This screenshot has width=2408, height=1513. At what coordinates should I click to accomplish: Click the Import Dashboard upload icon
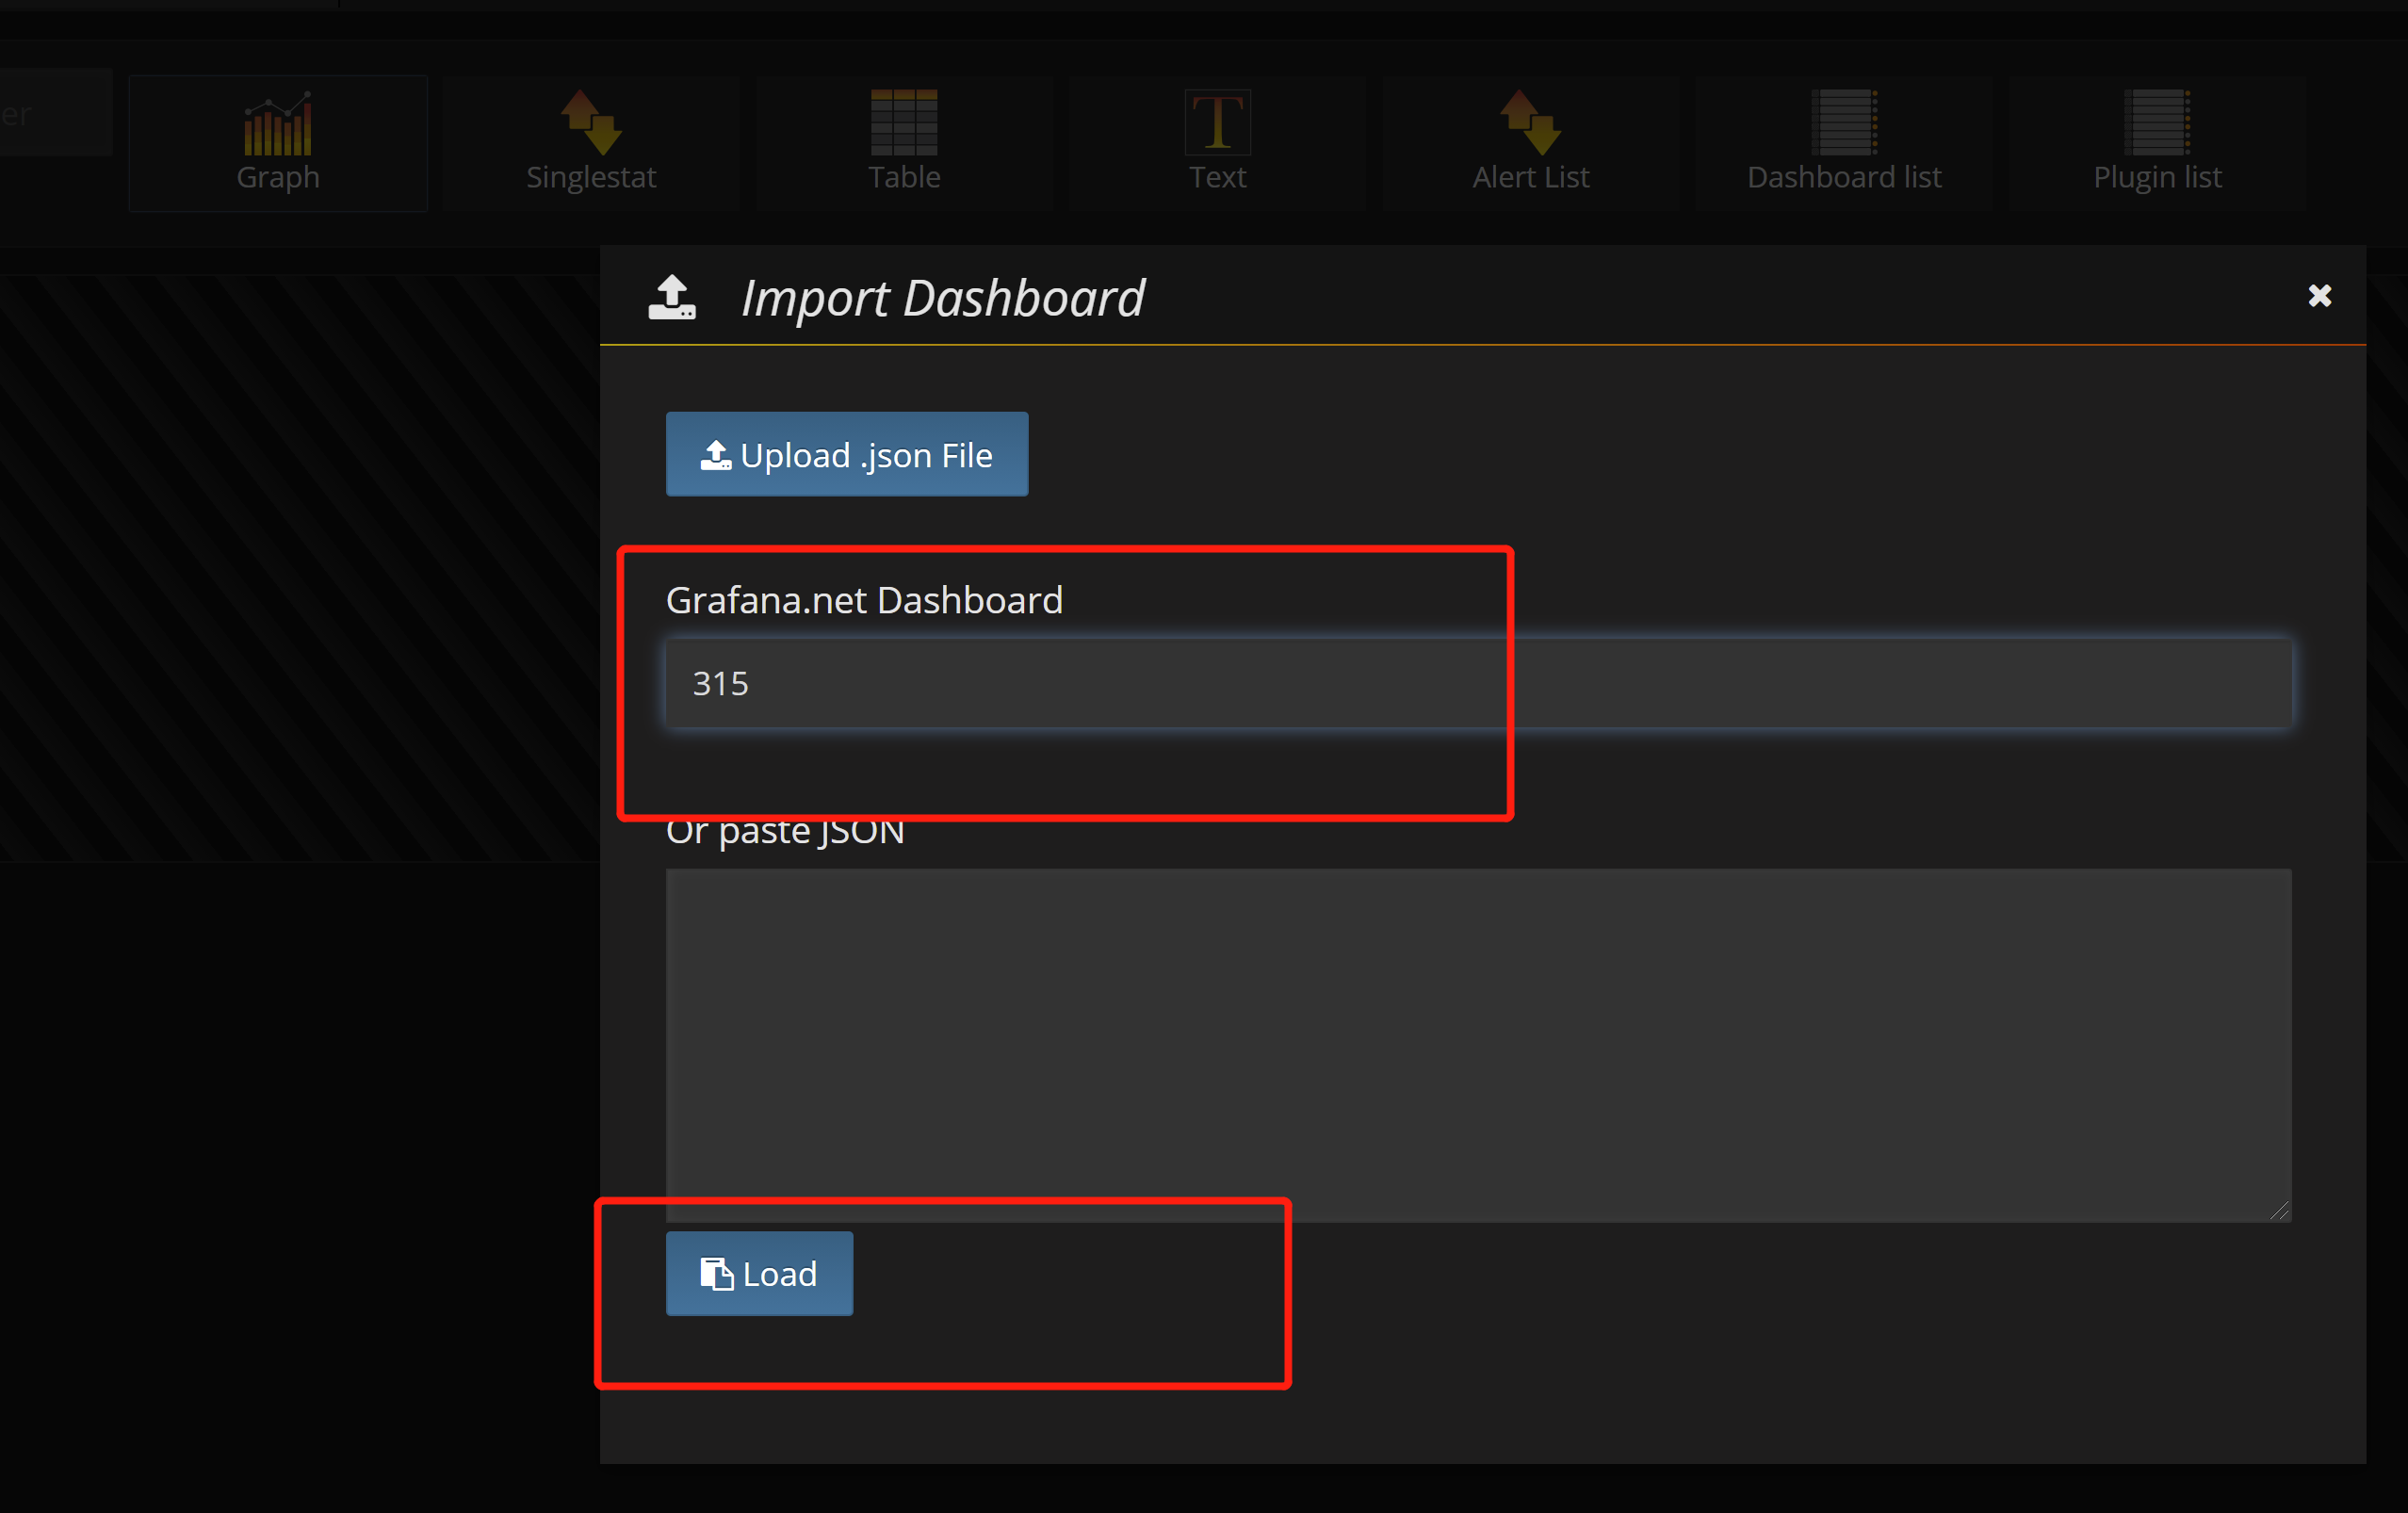[672, 297]
